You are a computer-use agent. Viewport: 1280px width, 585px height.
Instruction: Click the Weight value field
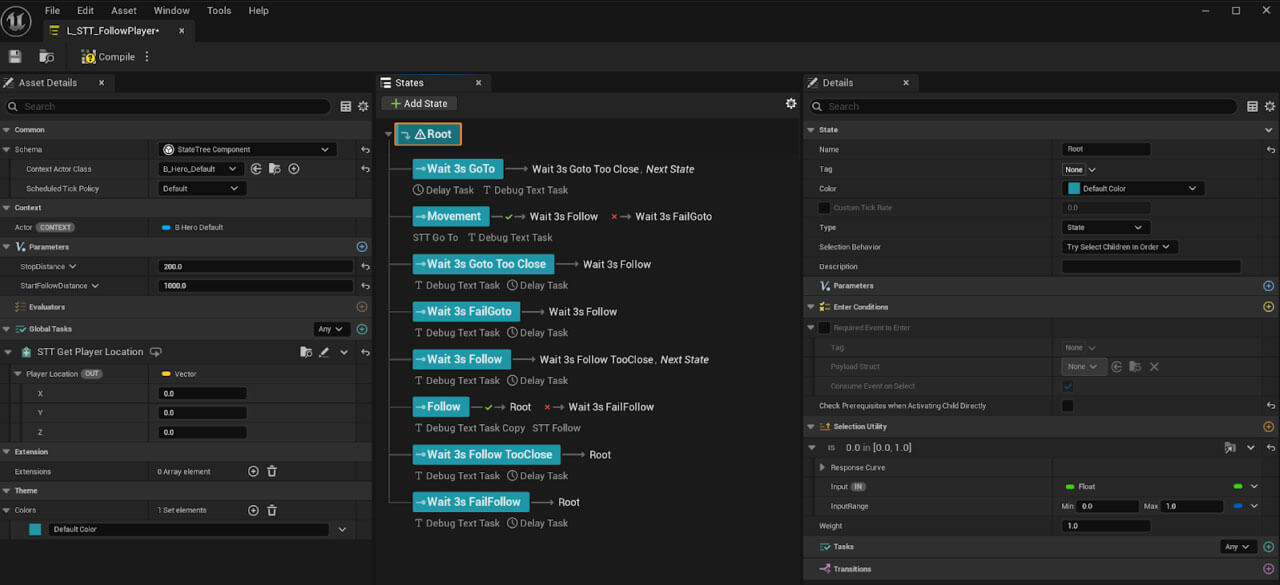[1106, 526]
